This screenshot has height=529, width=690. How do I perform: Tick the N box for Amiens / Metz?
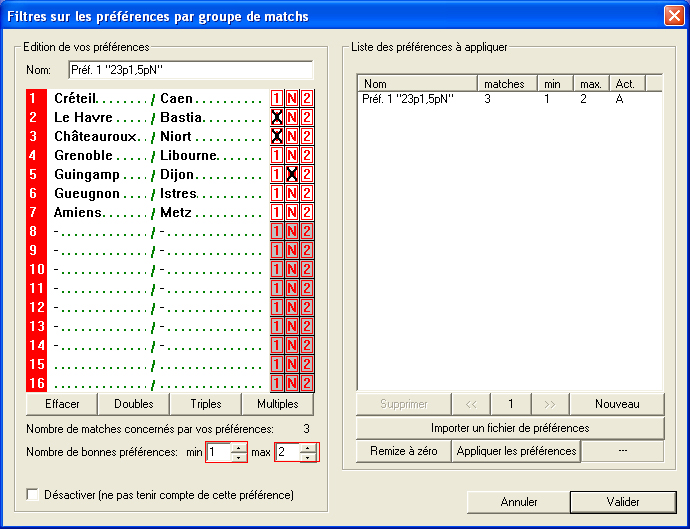pyautogui.click(x=292, y=212)
